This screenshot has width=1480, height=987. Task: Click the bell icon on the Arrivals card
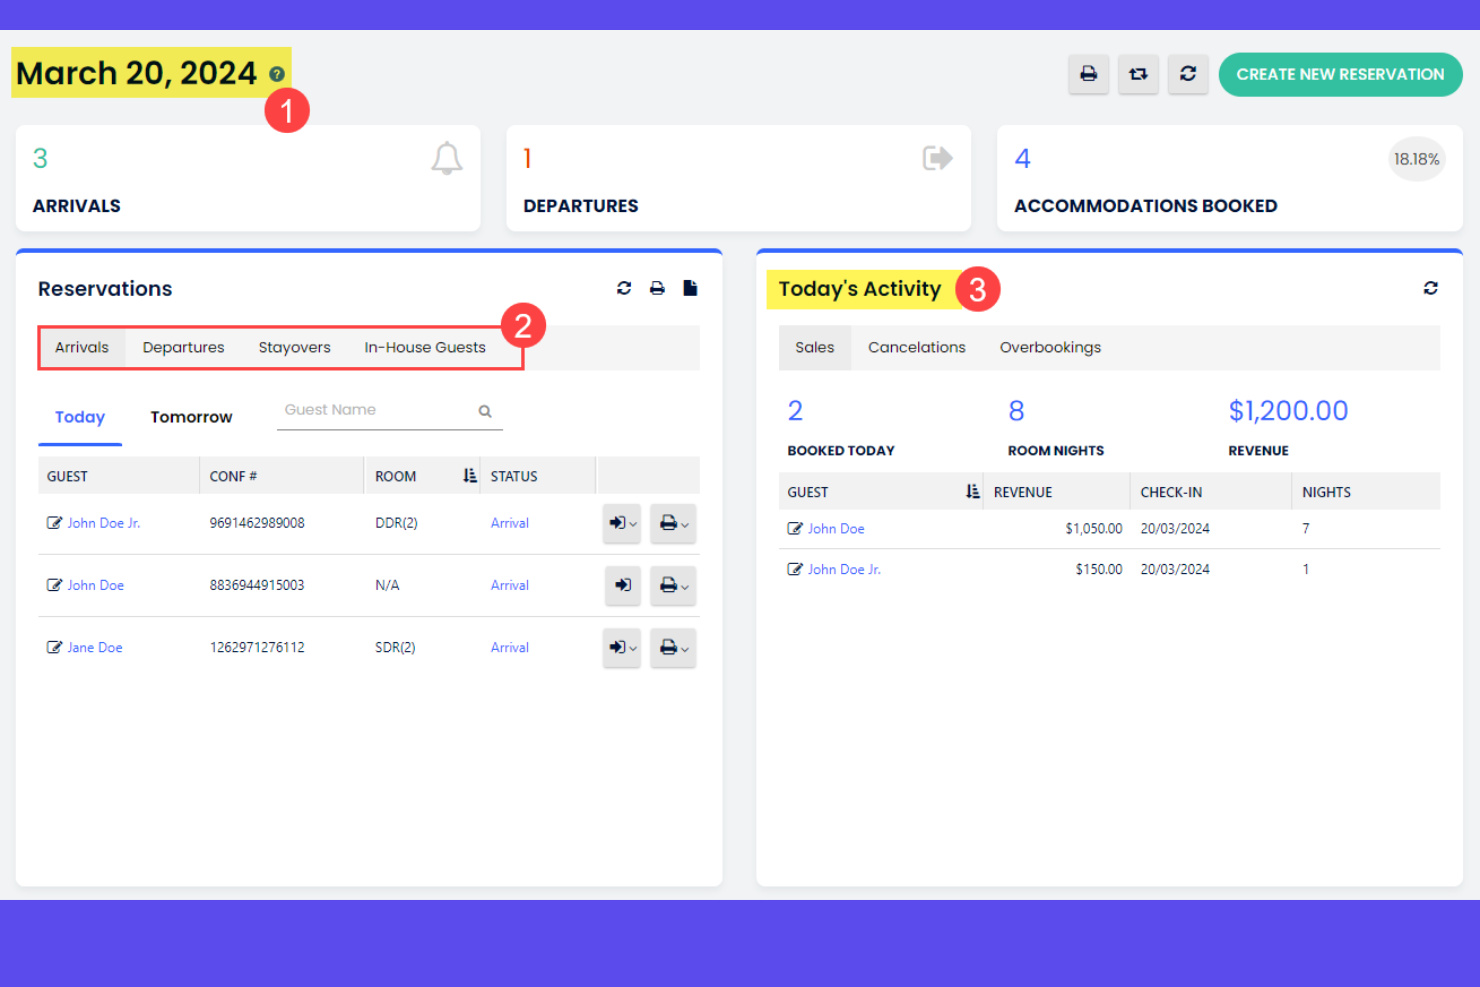tap(446, 158)
